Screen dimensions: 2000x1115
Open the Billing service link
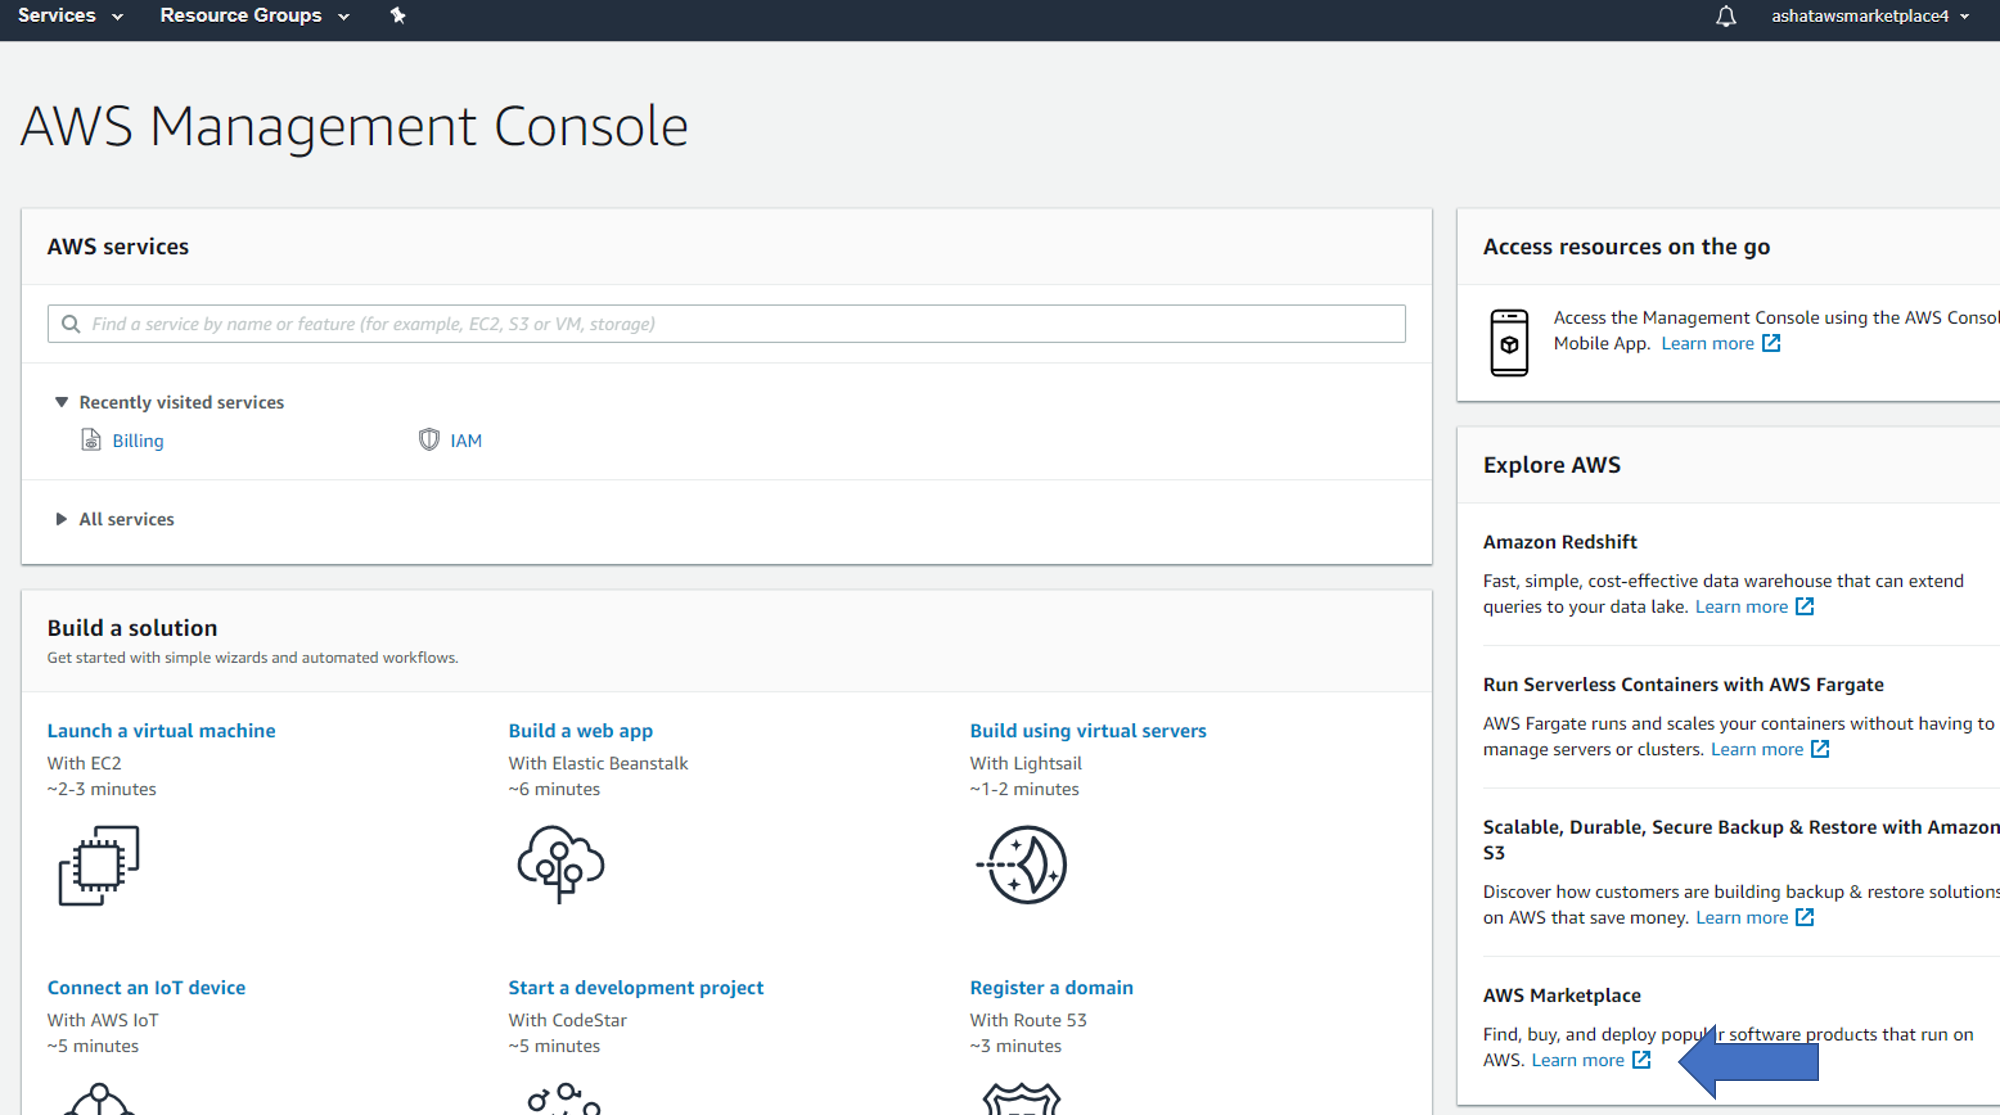(138, 441)
